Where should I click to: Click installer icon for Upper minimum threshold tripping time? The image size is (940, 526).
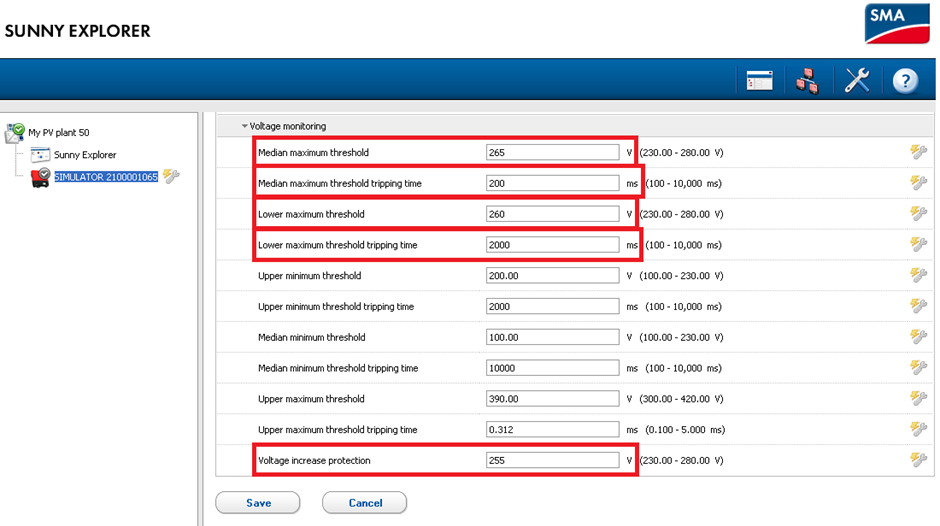point(918,305)
